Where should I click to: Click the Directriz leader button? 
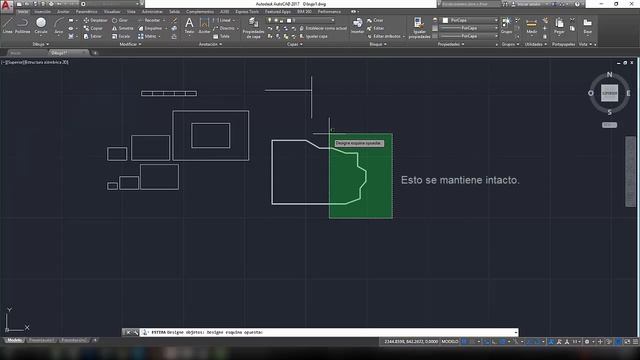tap(225, 28)
